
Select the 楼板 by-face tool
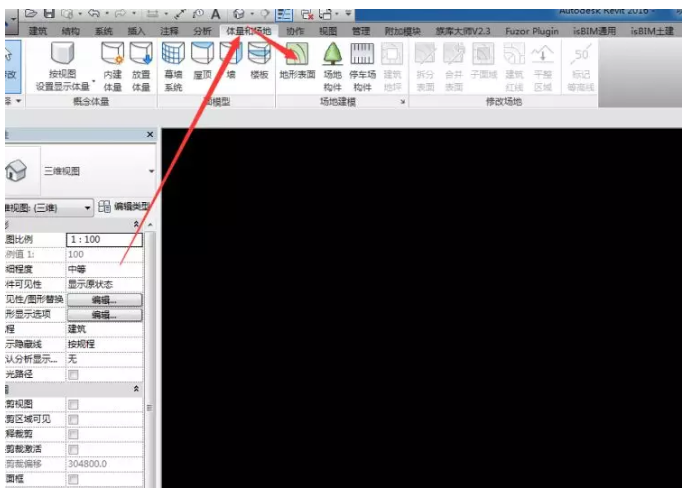[x=259, y=61]
